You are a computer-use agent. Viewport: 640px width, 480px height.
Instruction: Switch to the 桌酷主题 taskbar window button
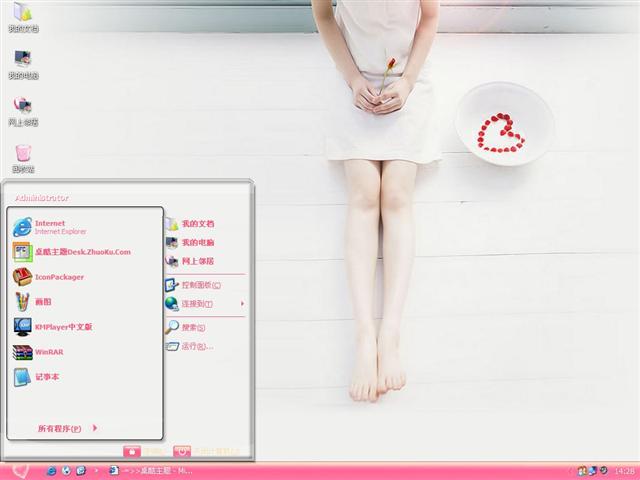click(x=151, y=471)
